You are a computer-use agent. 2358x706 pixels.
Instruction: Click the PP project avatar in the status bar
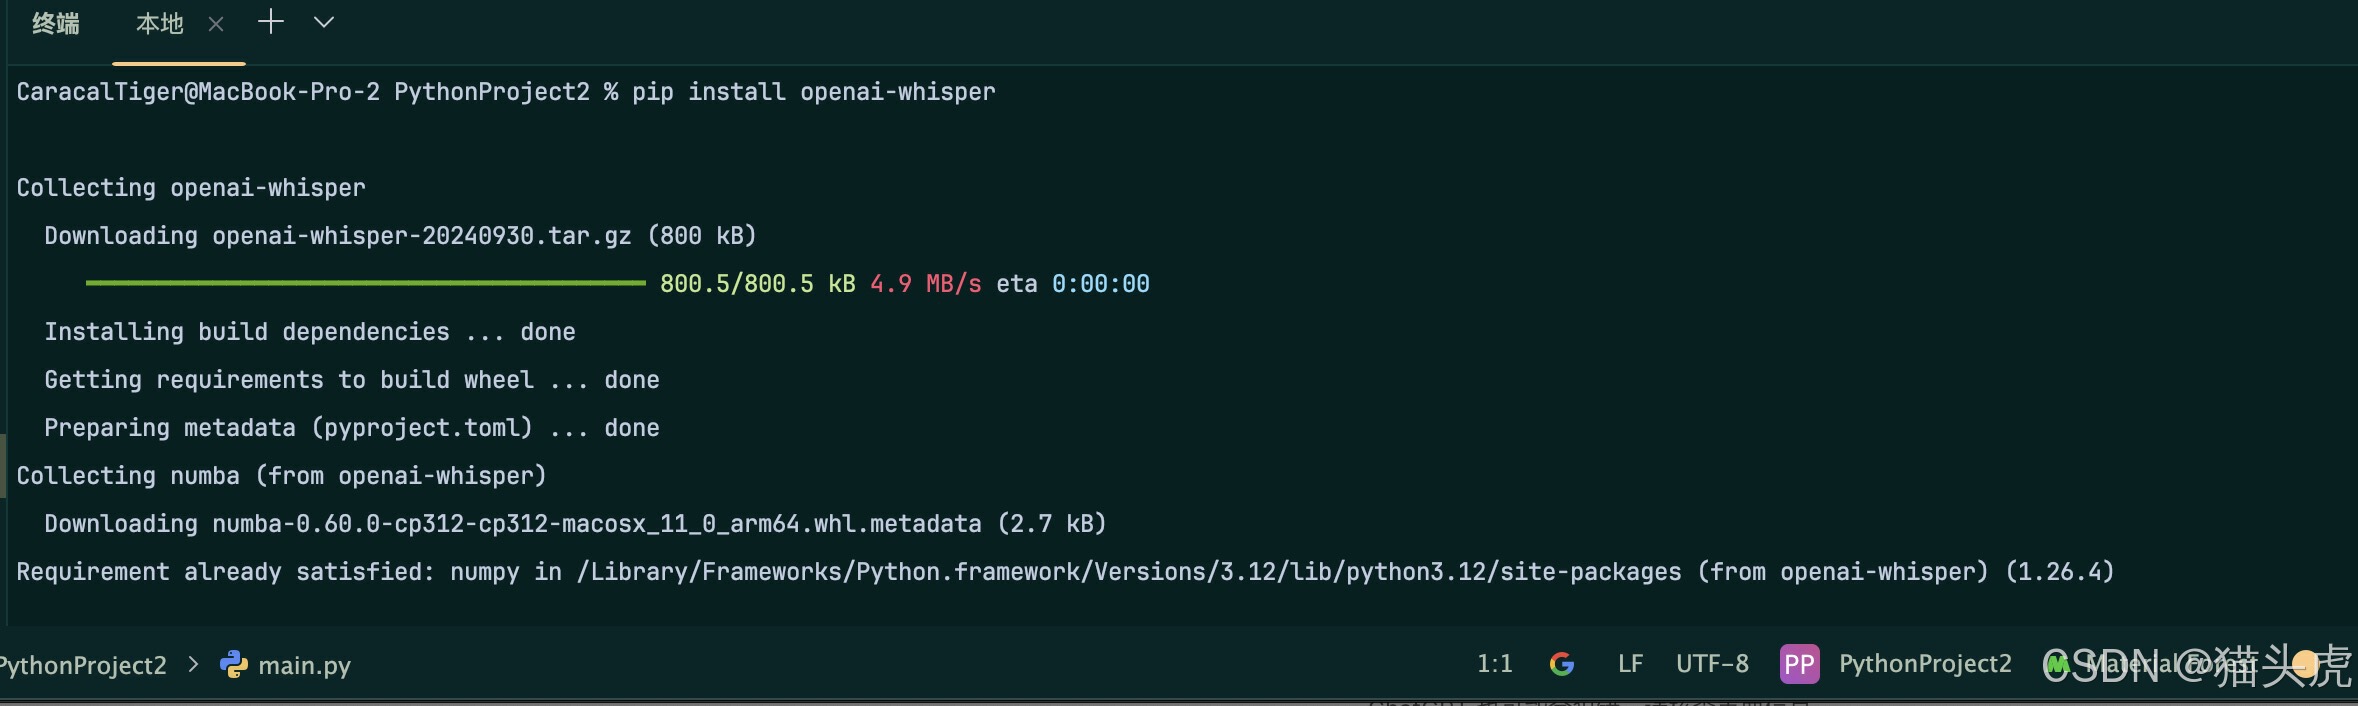(x=1799, y=663)
